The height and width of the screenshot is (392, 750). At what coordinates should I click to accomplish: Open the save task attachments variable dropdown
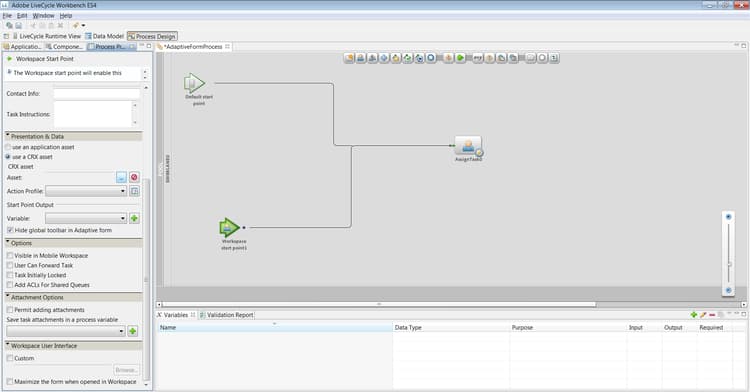coord(66,331)
